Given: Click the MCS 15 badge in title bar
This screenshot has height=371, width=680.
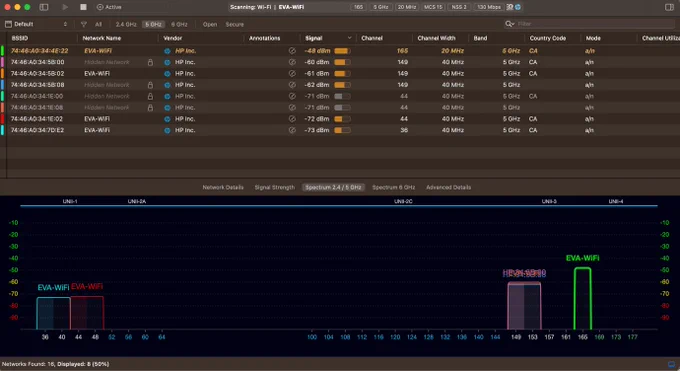Looking at the screenshot, I should pyautogui.click(x=433, y=7).
